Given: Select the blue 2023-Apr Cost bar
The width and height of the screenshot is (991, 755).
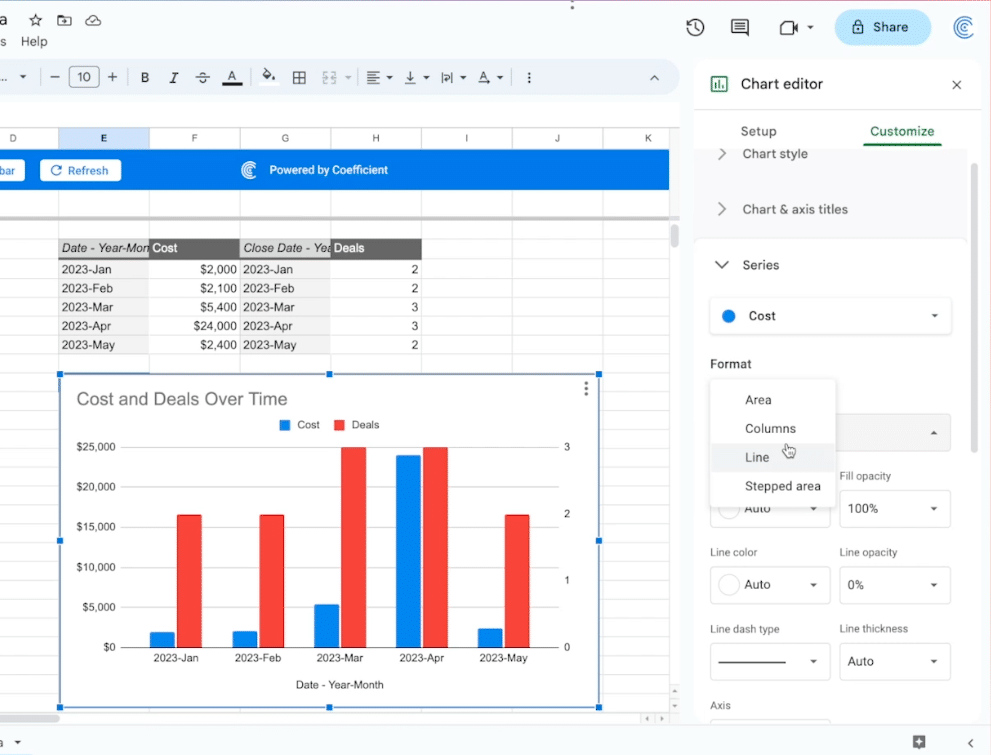Looking at the screenshot, I should point(408,551).
